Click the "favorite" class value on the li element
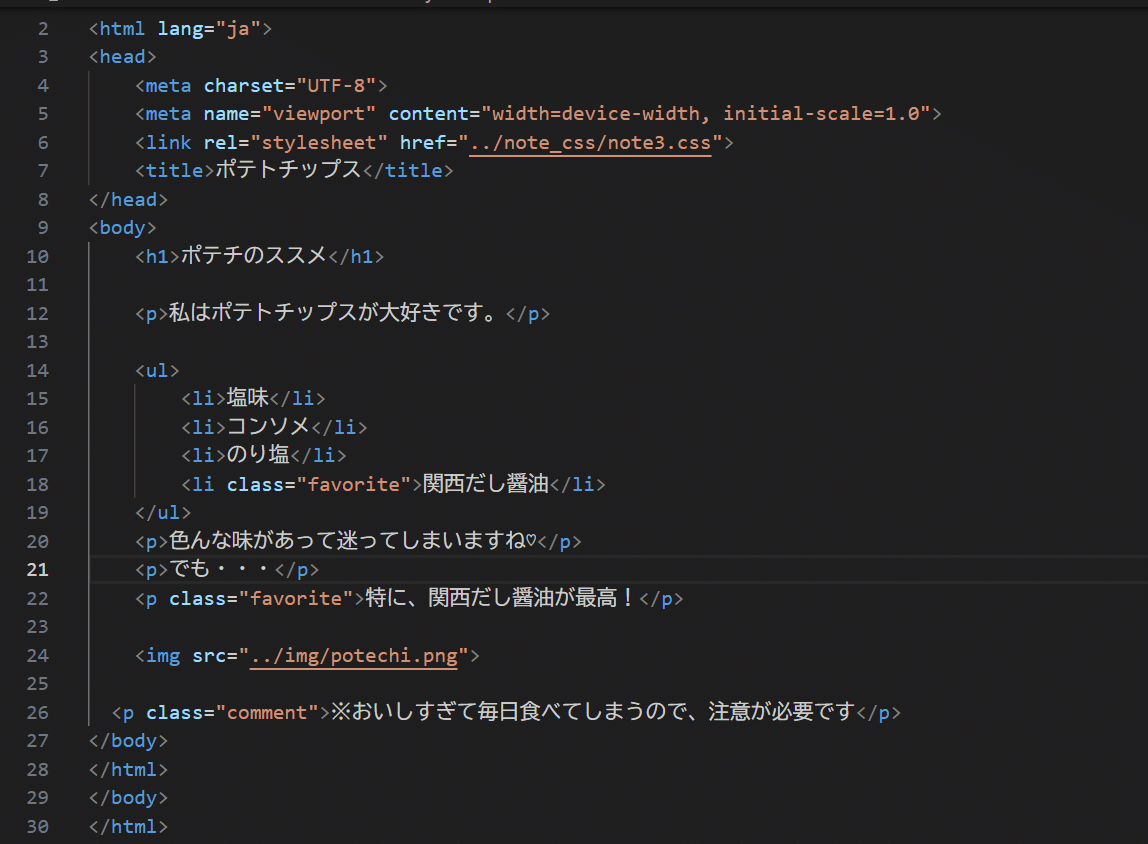This screenshot has height=844, width=1148. (348, 485)
